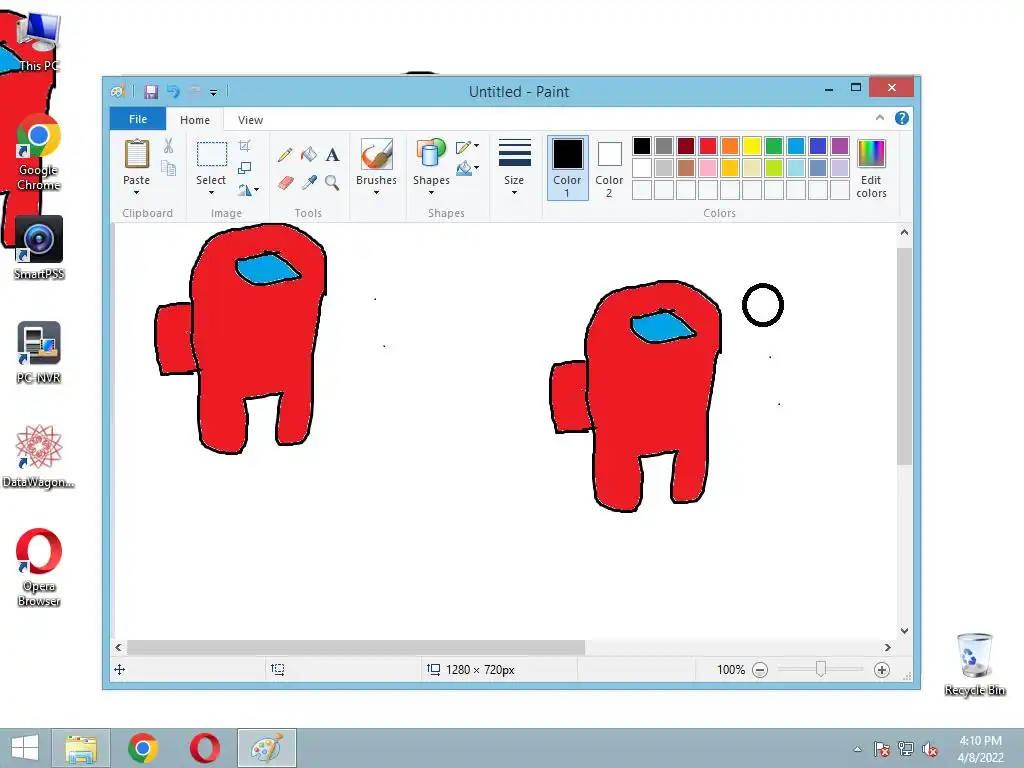The height and width of the screenshot is (768, 1024).
Task: Select the Pencil tool
Action: click(285, 155)
